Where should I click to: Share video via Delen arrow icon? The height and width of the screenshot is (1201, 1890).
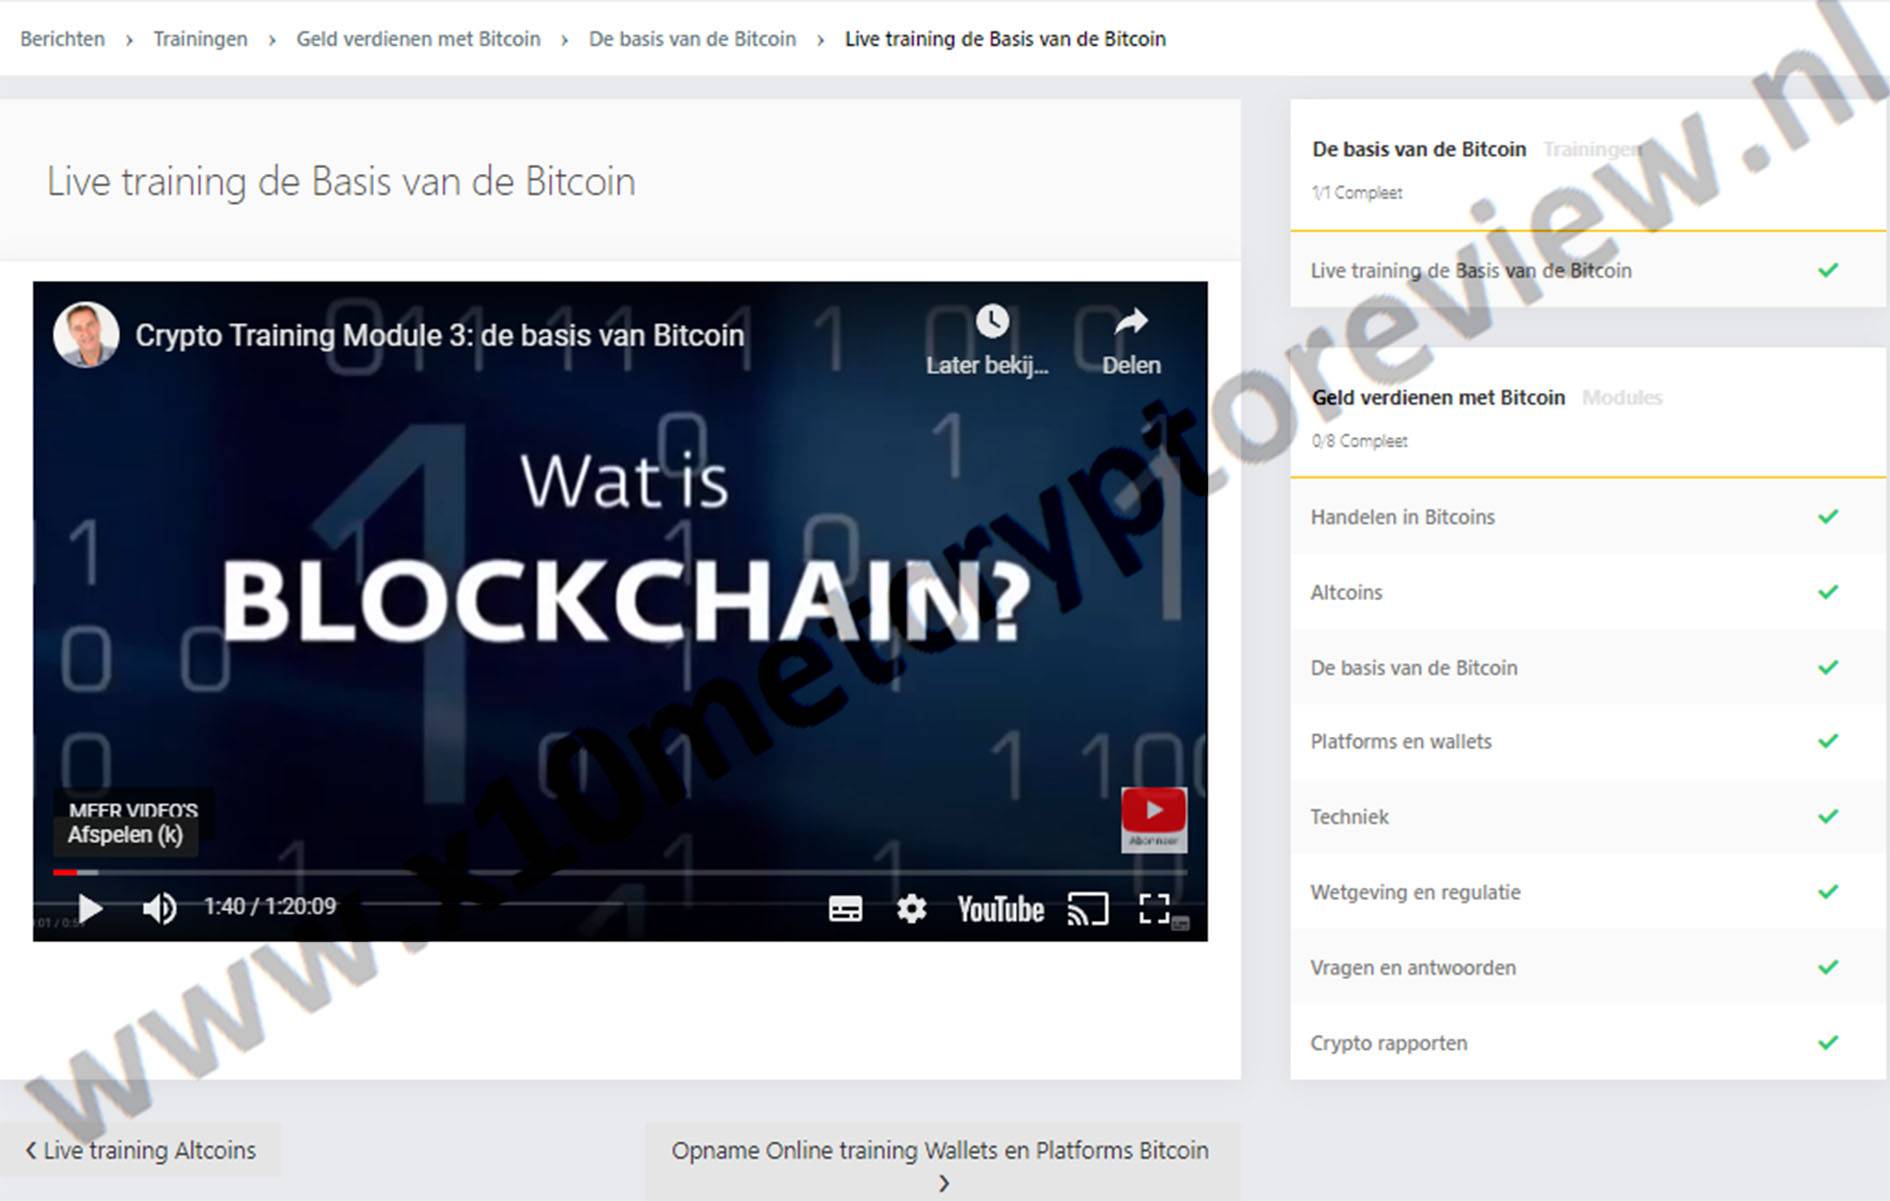1131,322
